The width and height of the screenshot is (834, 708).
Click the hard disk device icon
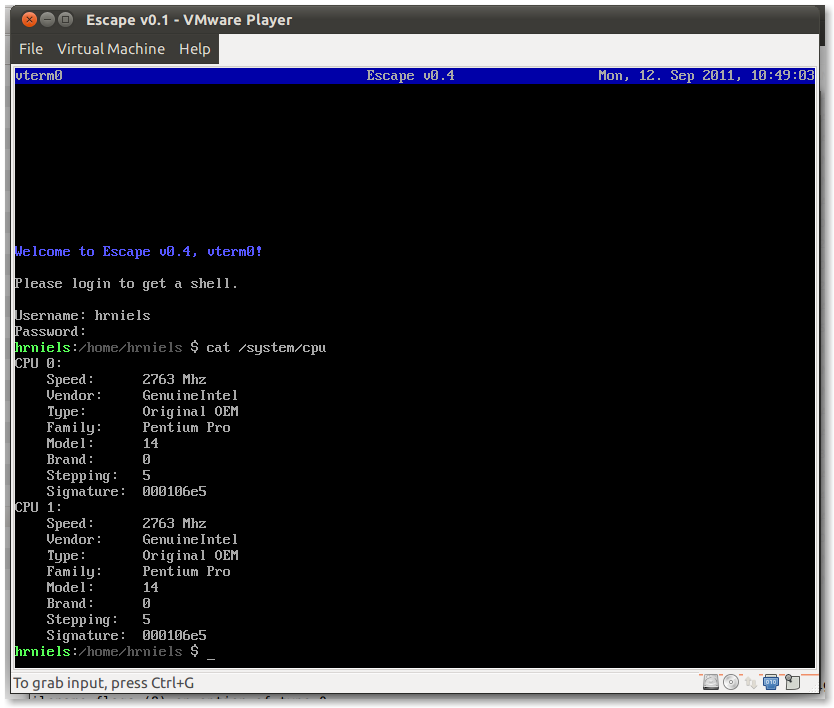pyautogui.click(x=711, y=682)
